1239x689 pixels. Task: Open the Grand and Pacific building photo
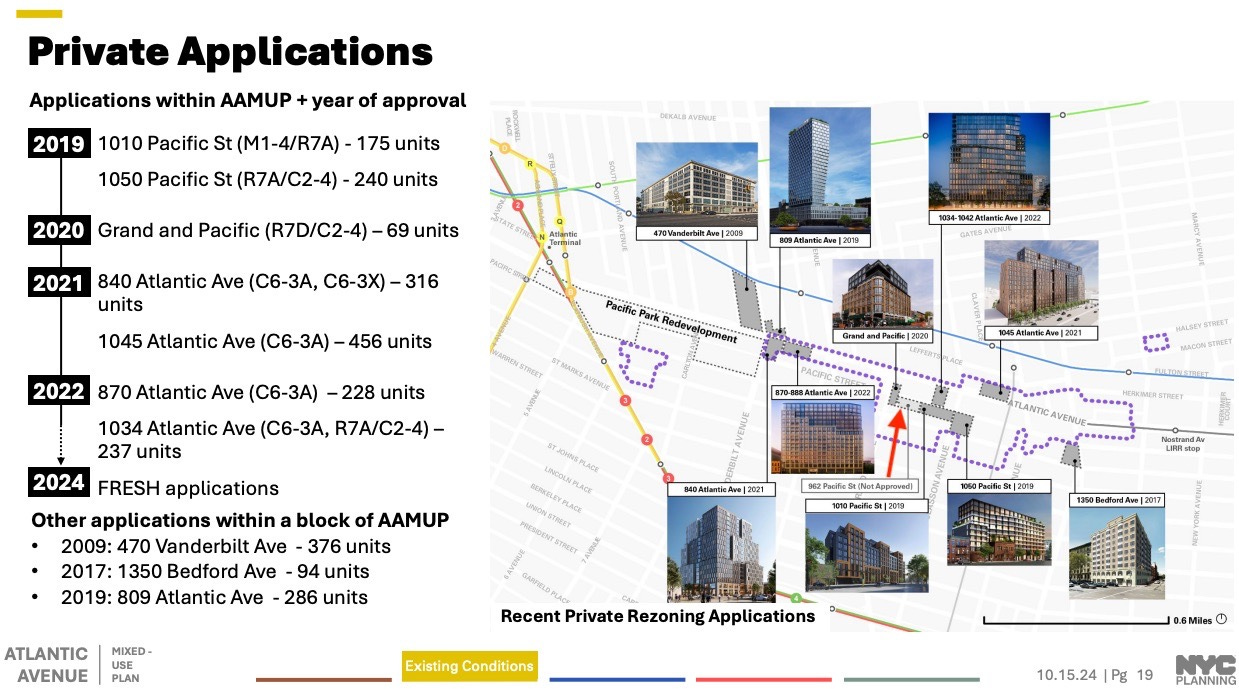click(x=882, y=294)
